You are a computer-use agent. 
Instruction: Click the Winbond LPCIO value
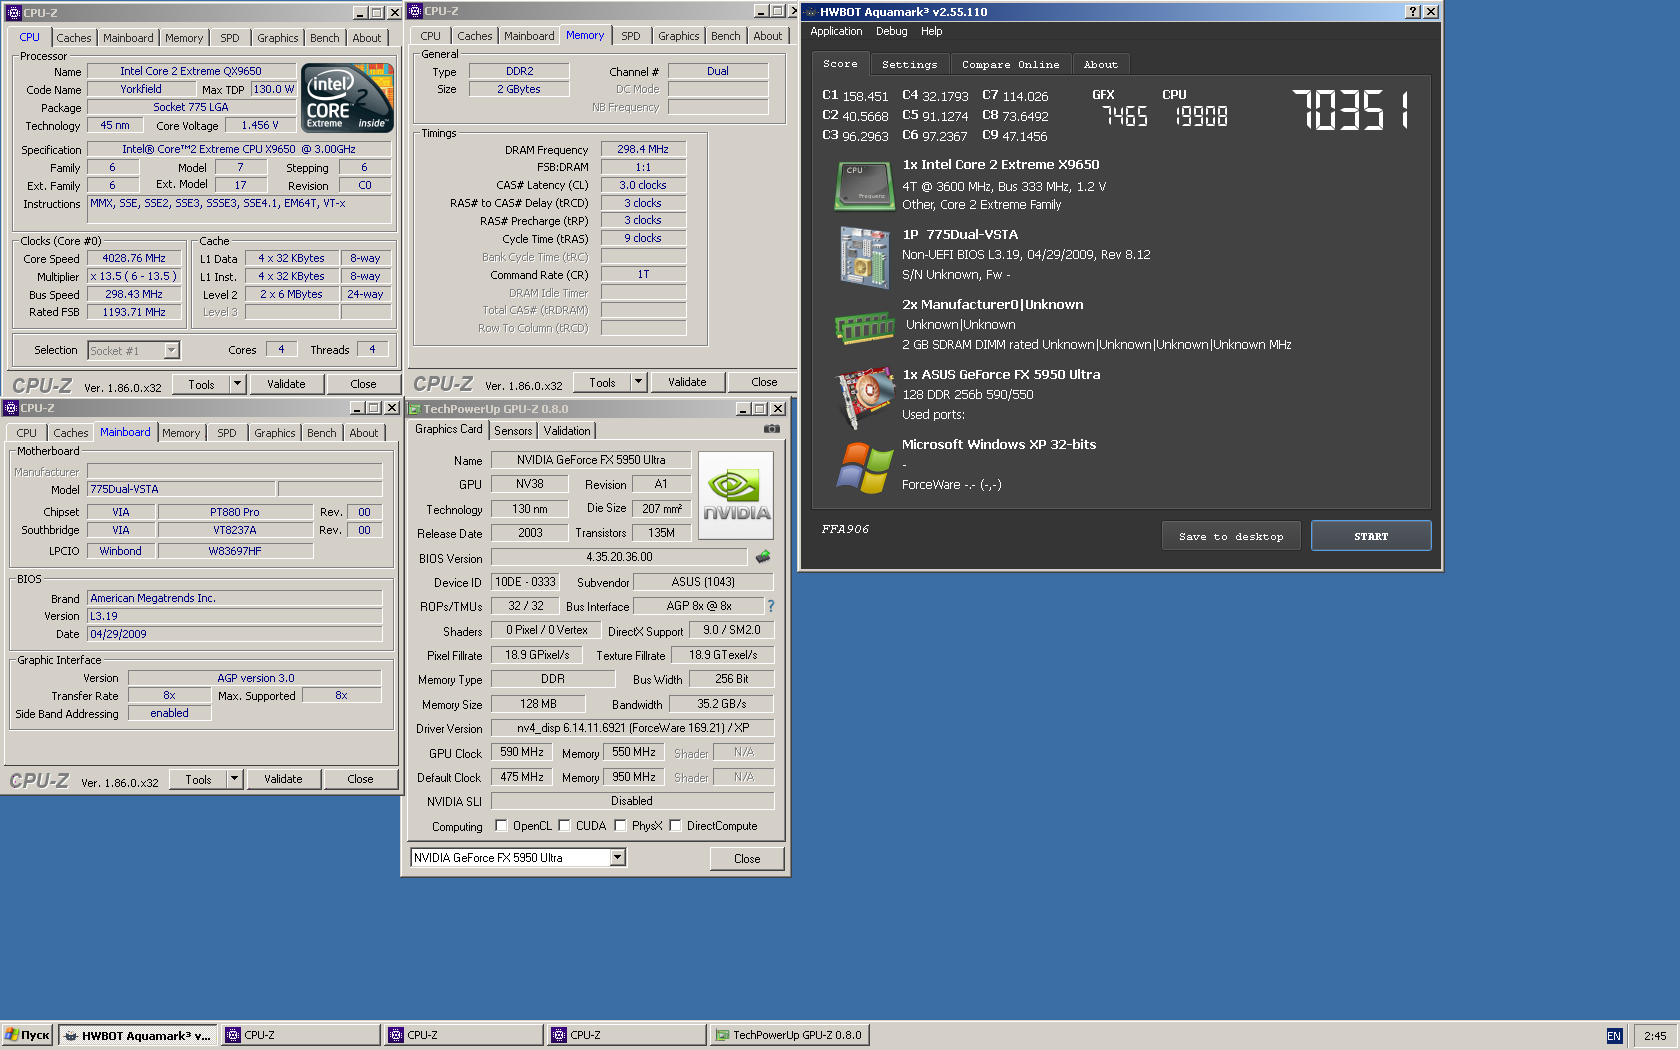pos(120,551)
